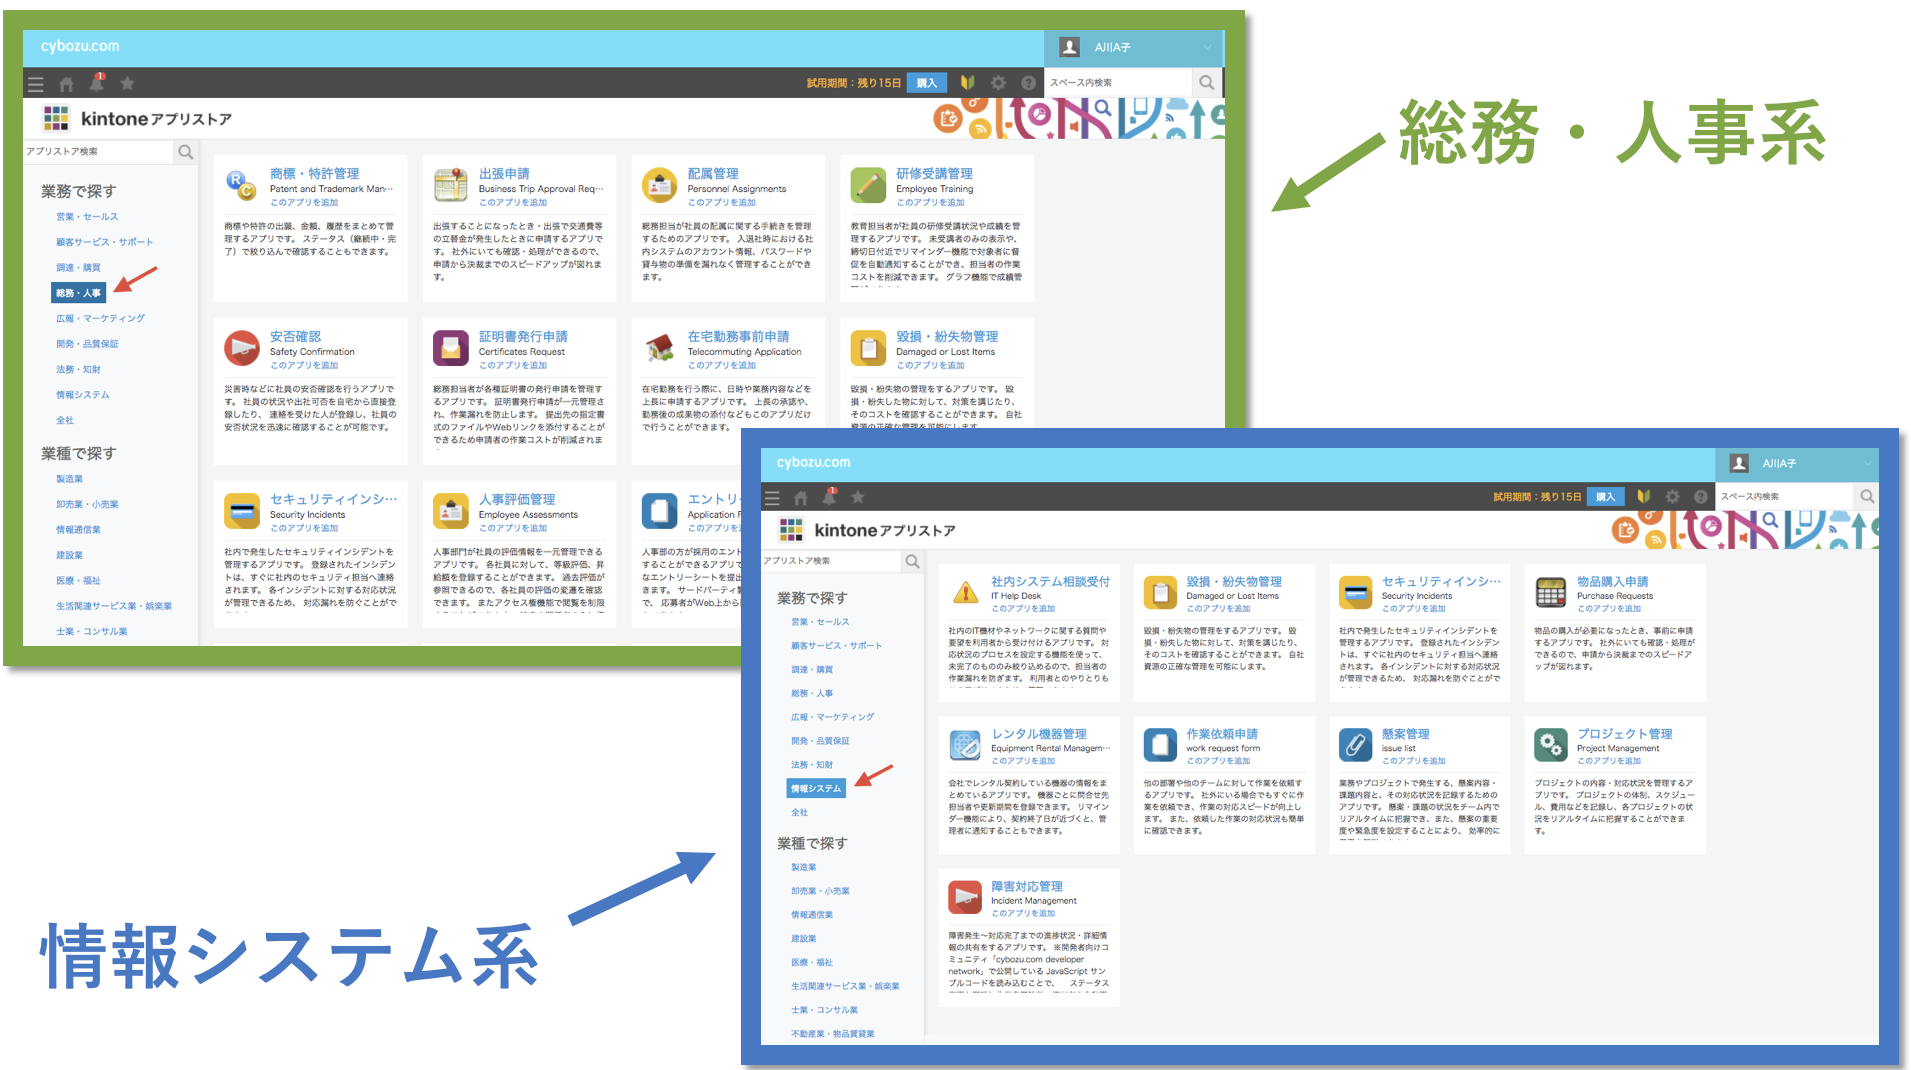This screenshot has width=1911, height=1070.
Task: Click the プロジェクト管理 gears icon
Action: (1550, 745)
